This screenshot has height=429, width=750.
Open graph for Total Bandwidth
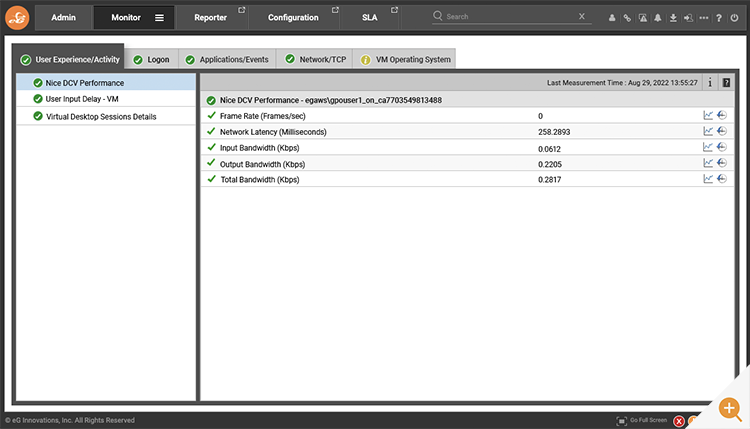[708, 178]
